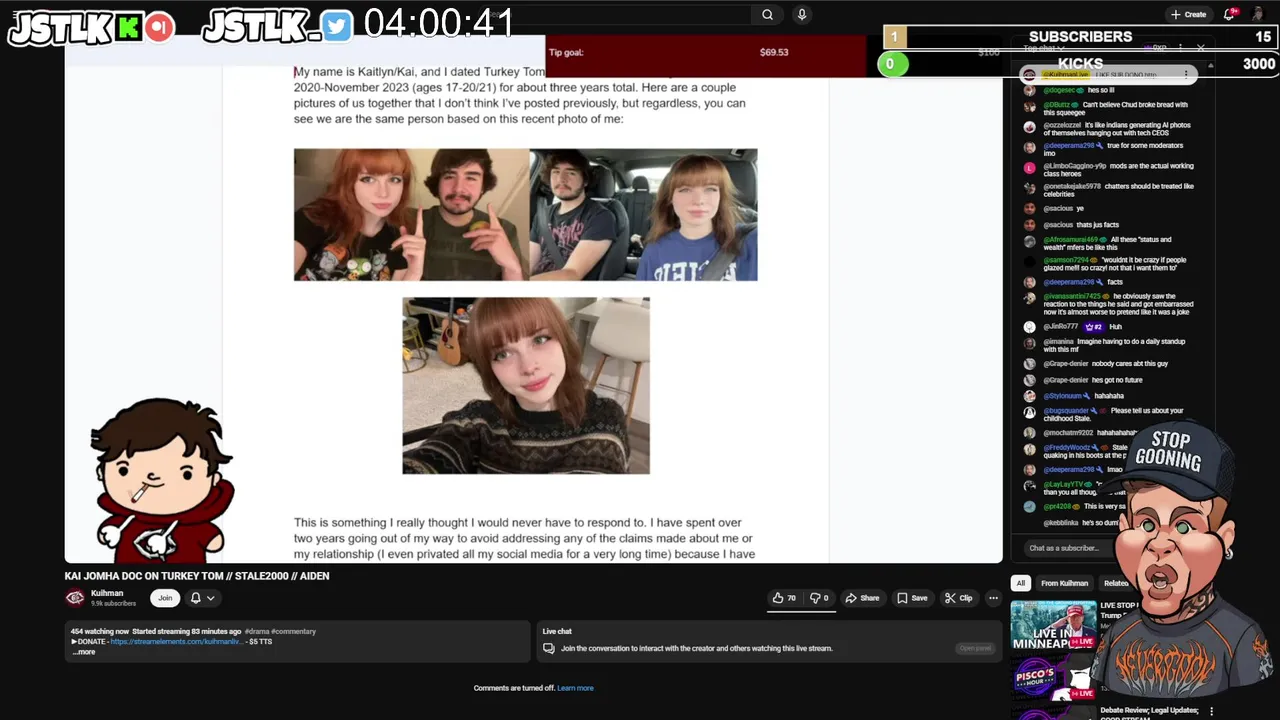Click the #commentary hashtag
The width and height of the screenshot is (1280, 720).
[293, 632]
